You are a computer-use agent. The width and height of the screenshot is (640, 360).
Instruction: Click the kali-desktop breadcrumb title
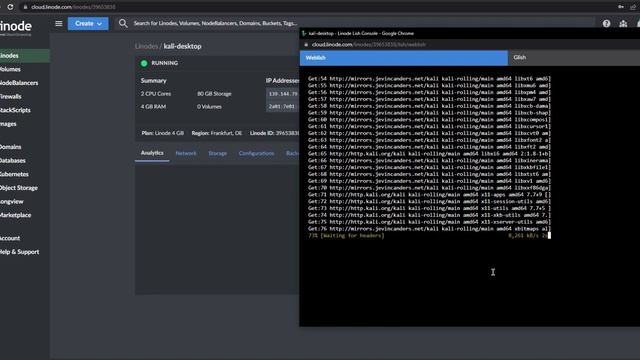[x=182, y=47]
